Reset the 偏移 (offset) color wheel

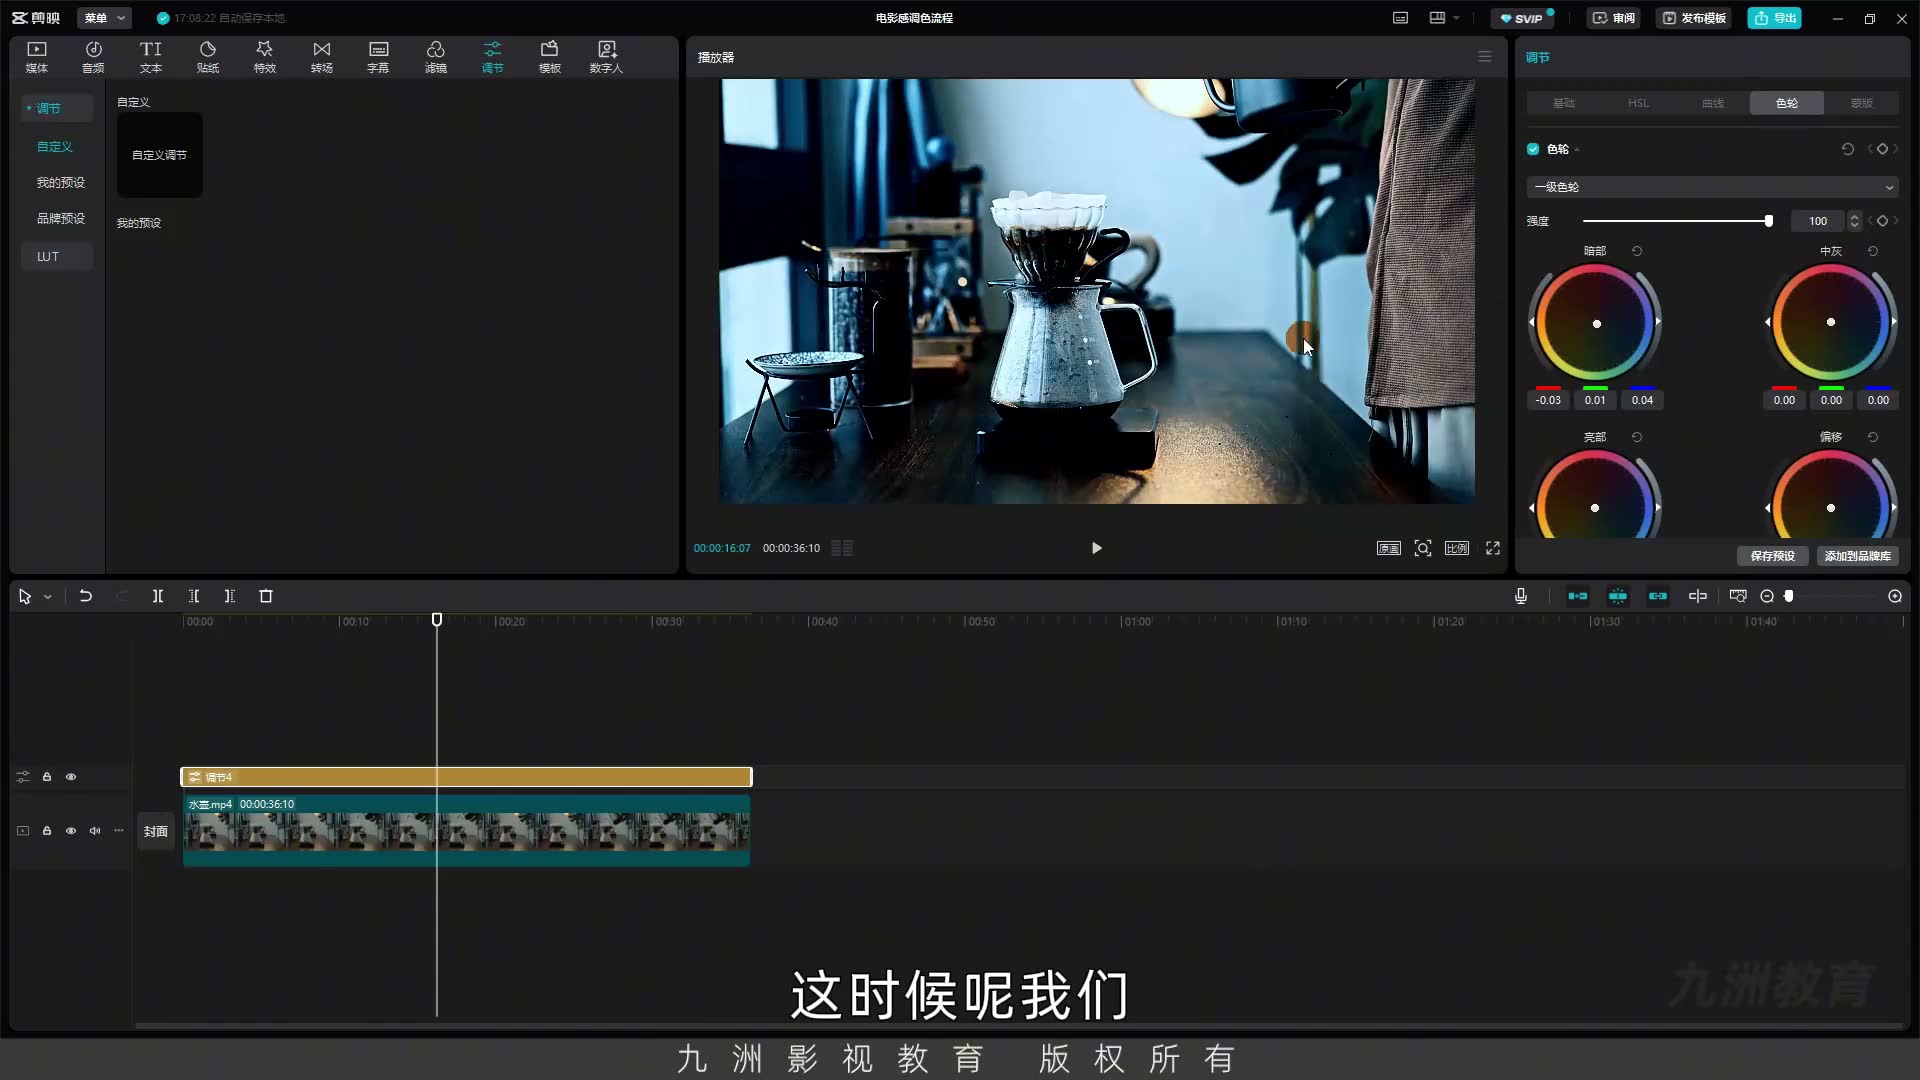1873,437
